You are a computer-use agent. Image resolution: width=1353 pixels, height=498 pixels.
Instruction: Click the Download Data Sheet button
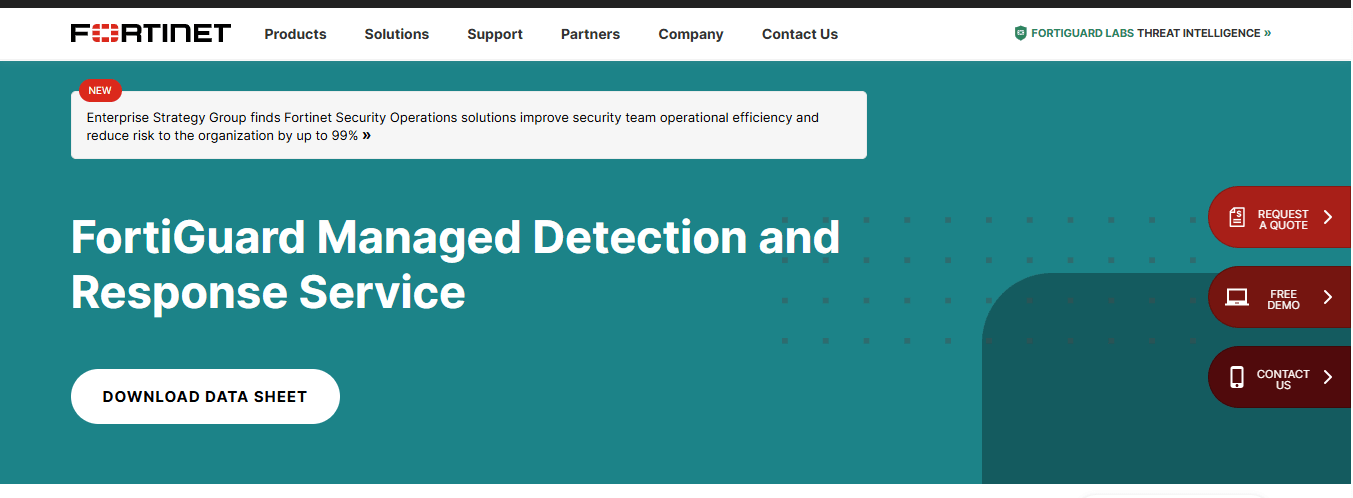(x=205, y=396)
